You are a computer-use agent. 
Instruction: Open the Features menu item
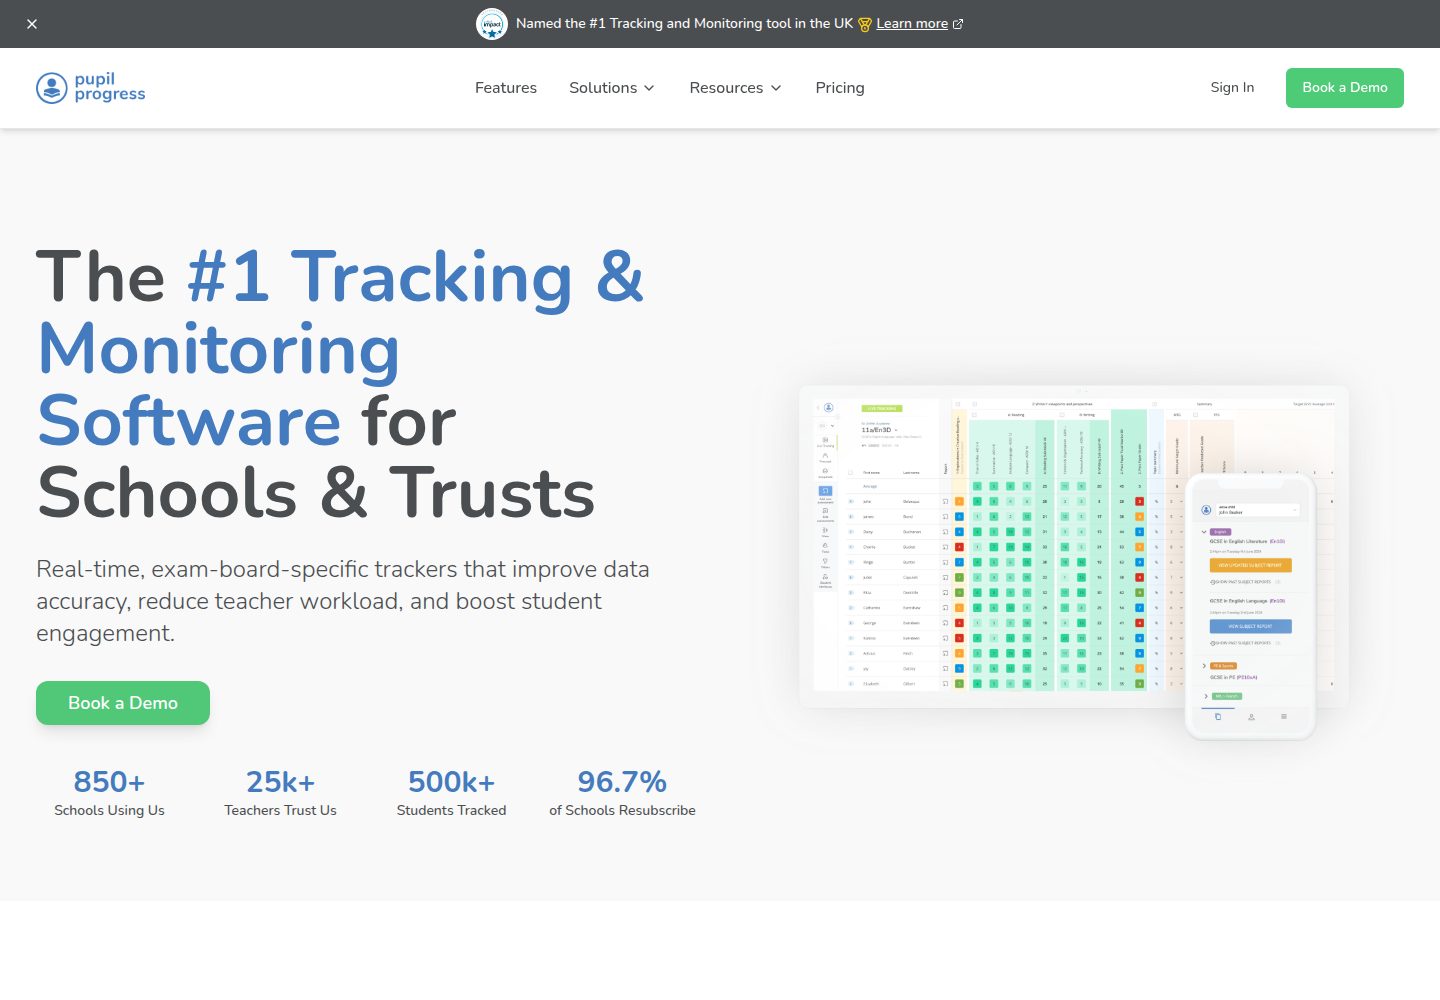[506, 88]
